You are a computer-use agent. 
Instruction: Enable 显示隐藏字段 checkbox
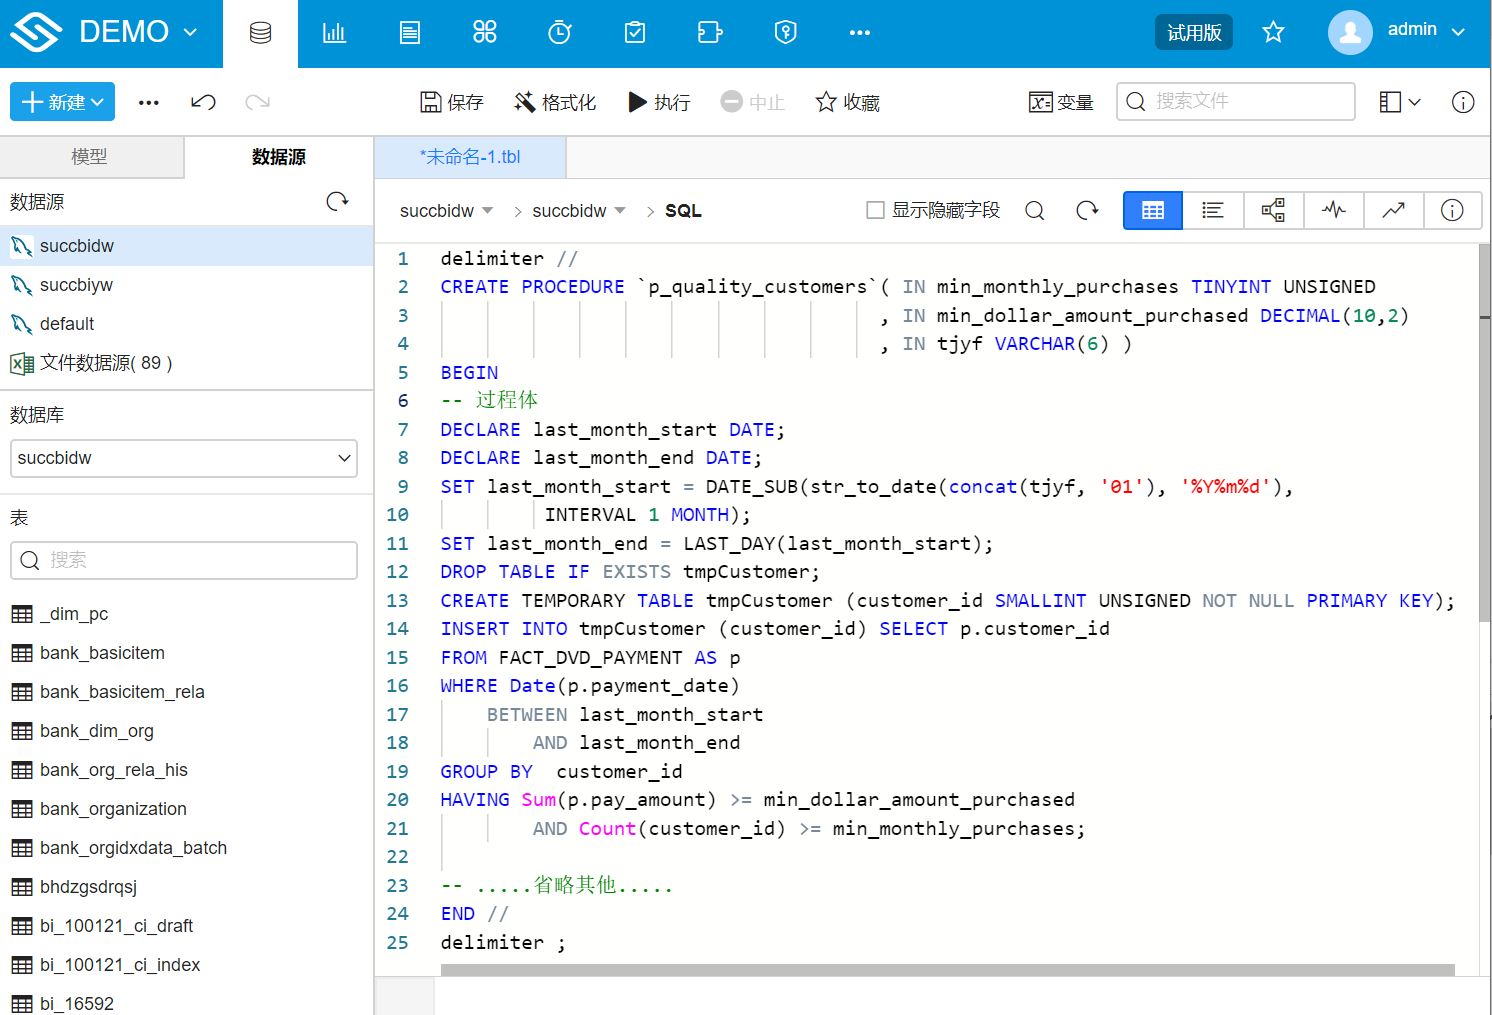tap(875, 210)
